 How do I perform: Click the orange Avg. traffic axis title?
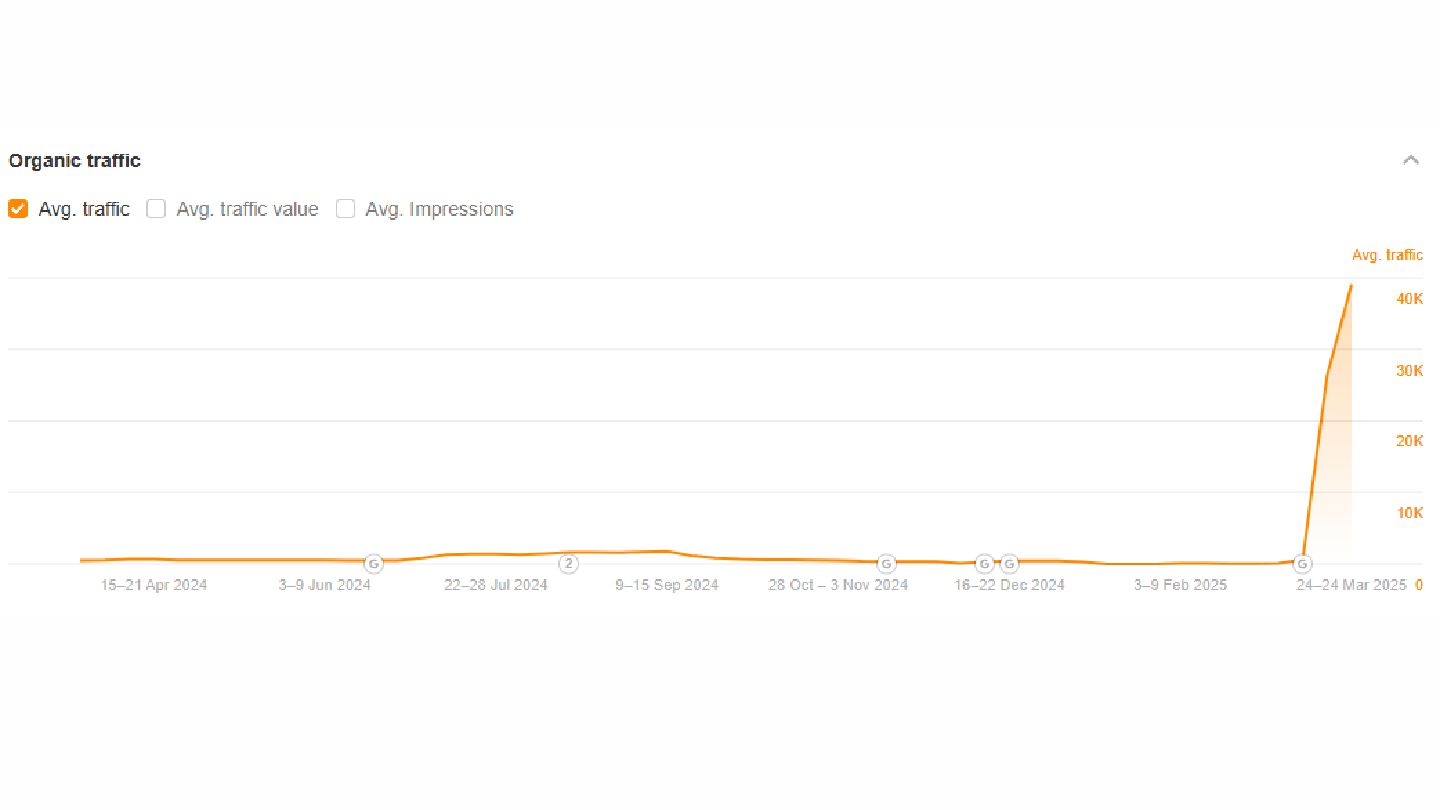[x=1386, y=255]
